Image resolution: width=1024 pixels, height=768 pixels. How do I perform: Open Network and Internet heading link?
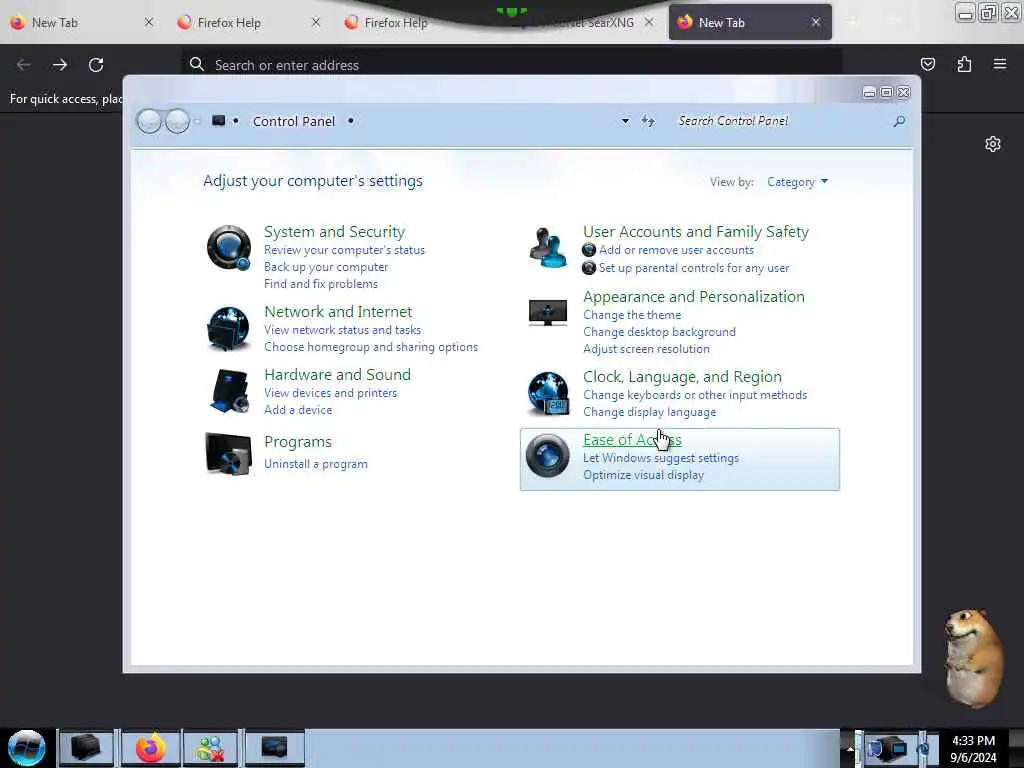pos(338,312)
